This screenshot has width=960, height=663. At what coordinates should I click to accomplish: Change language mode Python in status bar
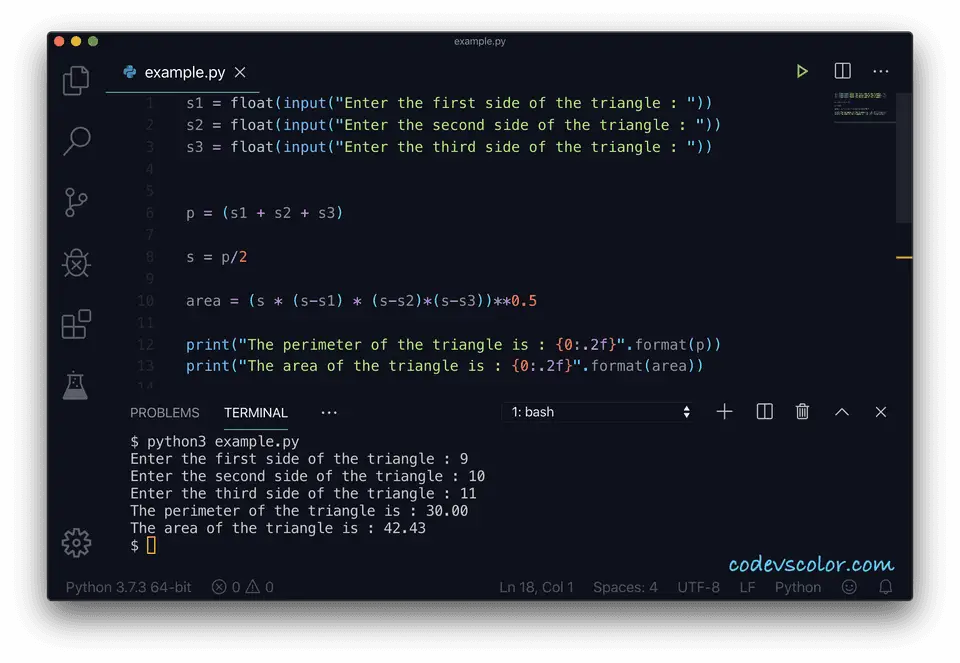coord(798,587)
